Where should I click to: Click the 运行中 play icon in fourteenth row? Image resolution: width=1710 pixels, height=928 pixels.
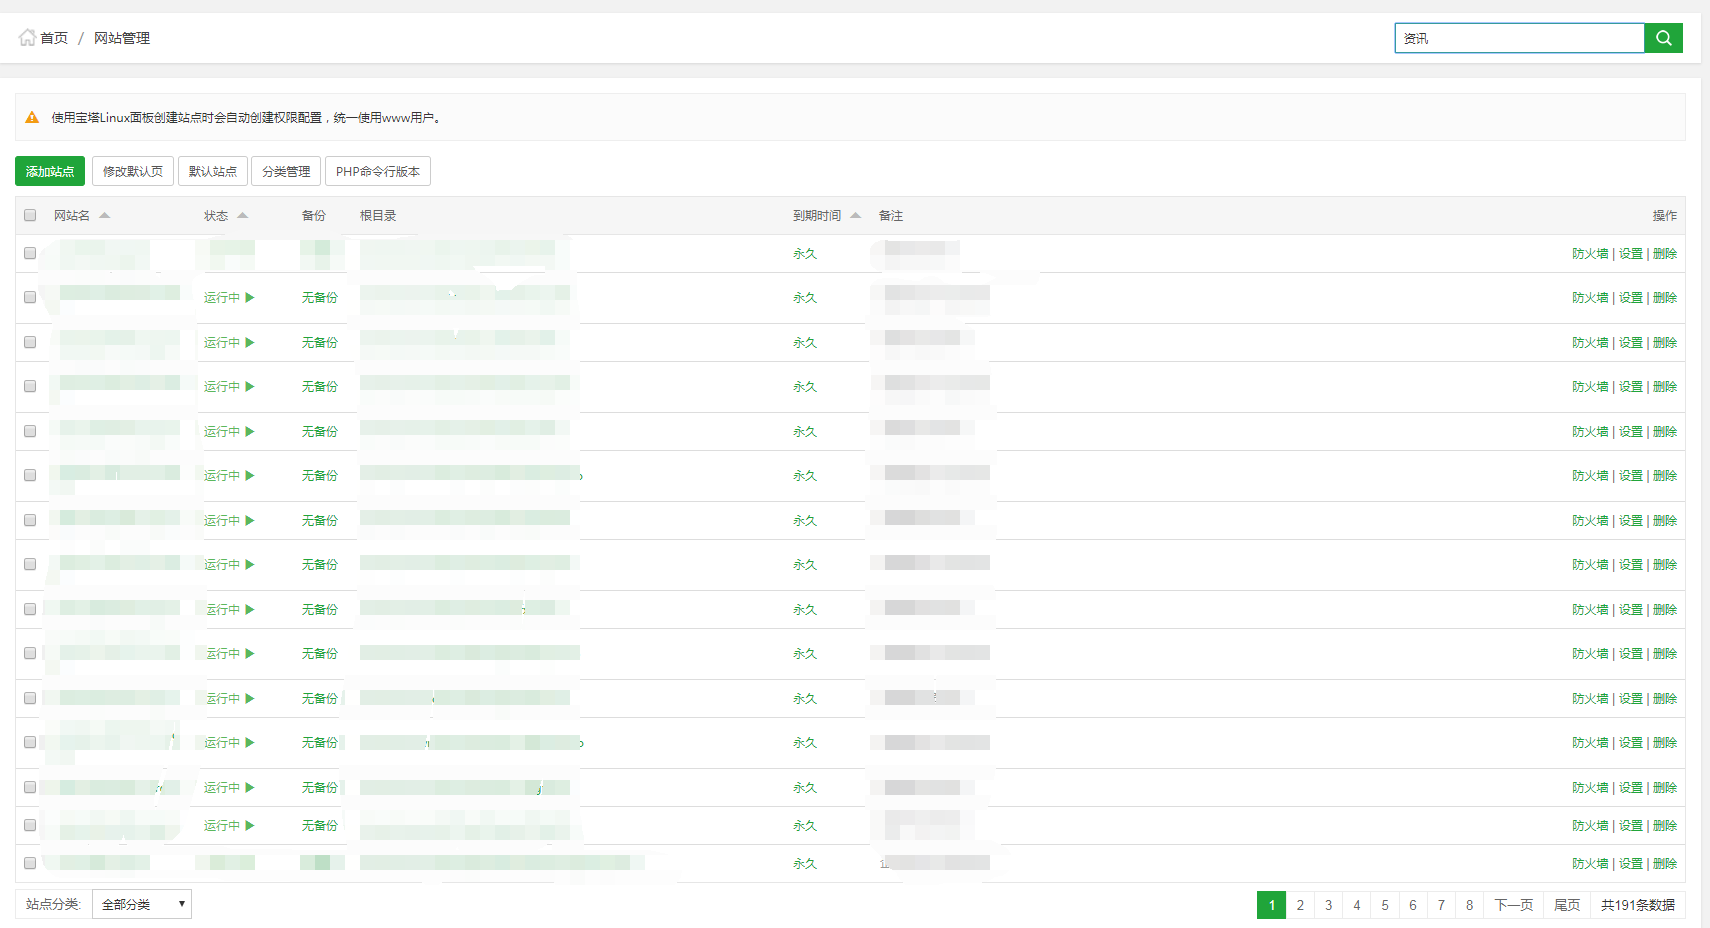click(x=250, y=826)
